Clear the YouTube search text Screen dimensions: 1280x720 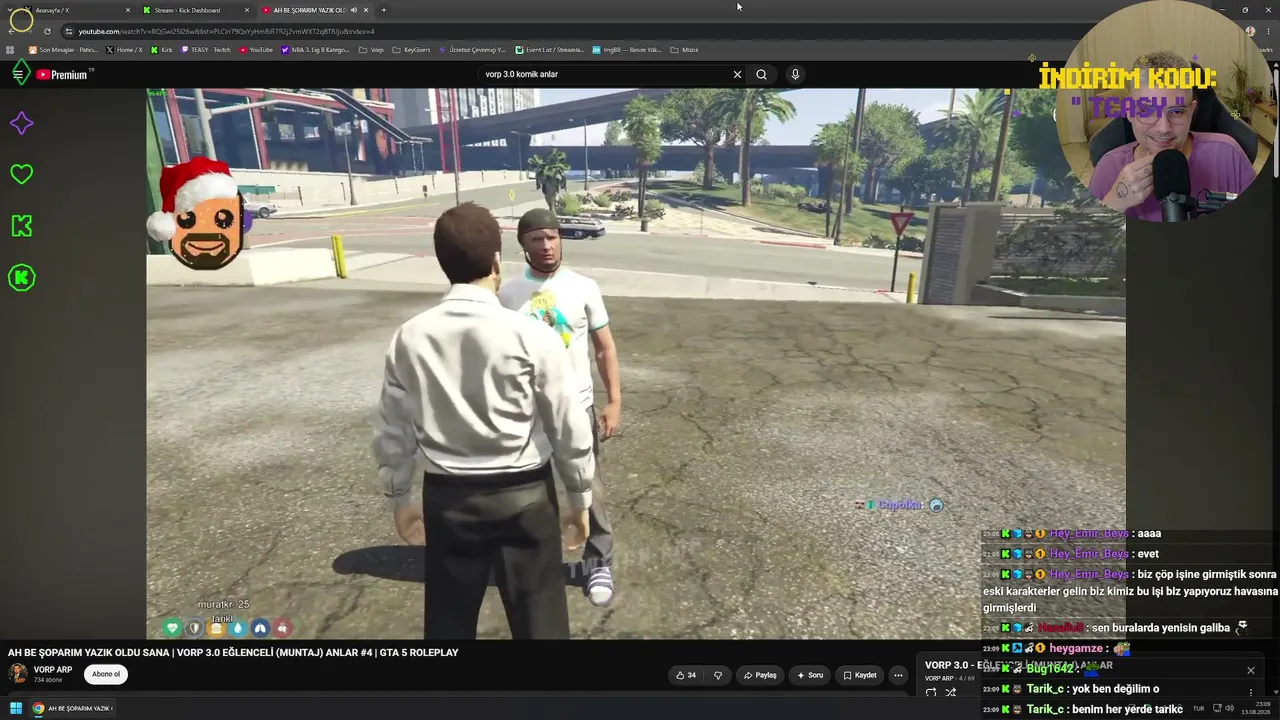tap(737, 74)
